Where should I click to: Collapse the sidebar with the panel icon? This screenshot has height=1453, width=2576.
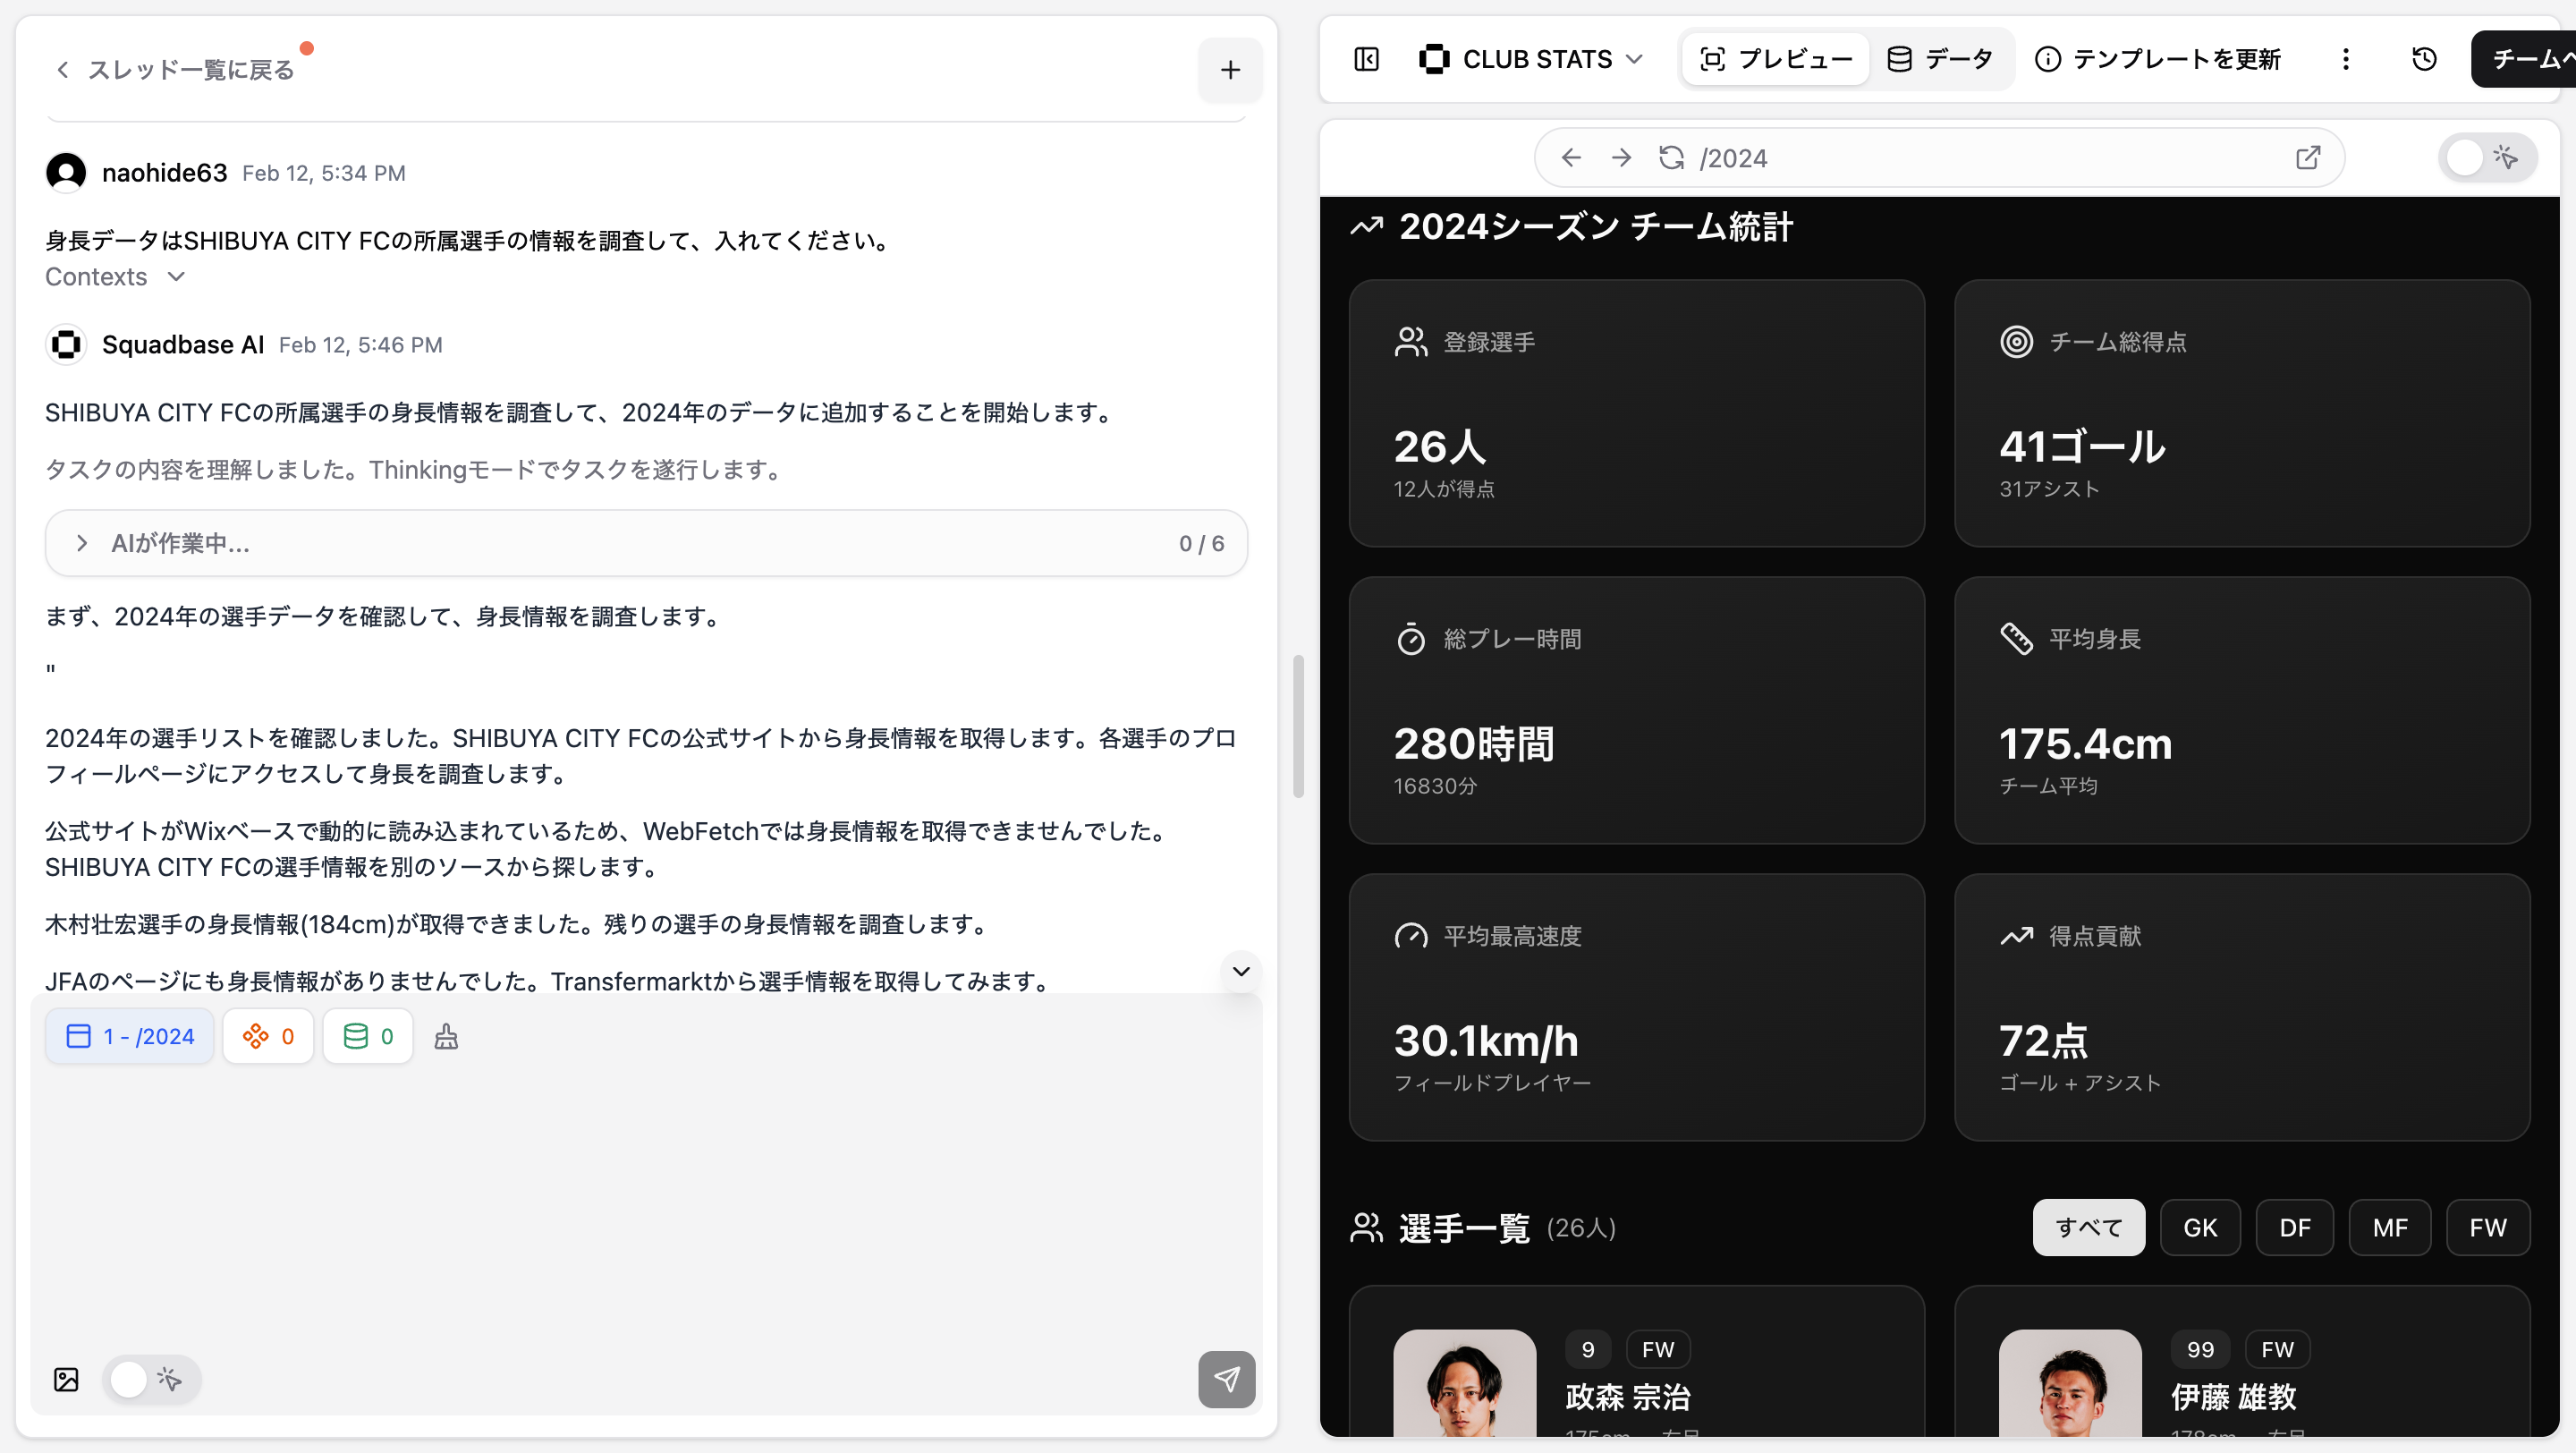click(1366, 59)
